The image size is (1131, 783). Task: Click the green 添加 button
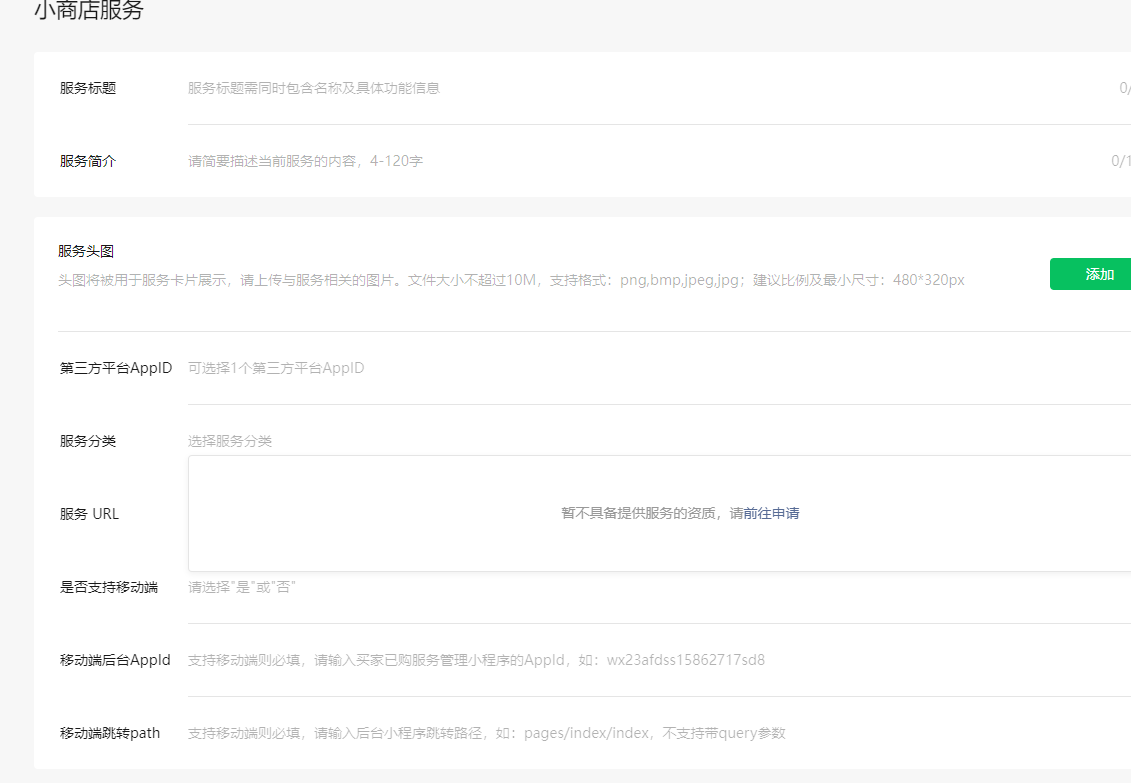1091,274
